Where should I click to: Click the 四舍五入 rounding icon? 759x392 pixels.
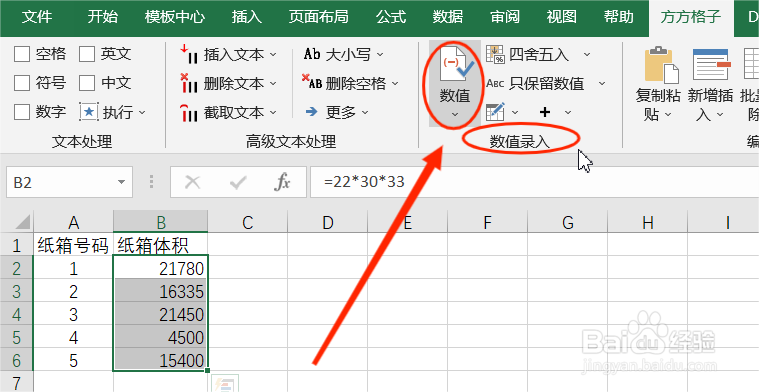(495, 54)
